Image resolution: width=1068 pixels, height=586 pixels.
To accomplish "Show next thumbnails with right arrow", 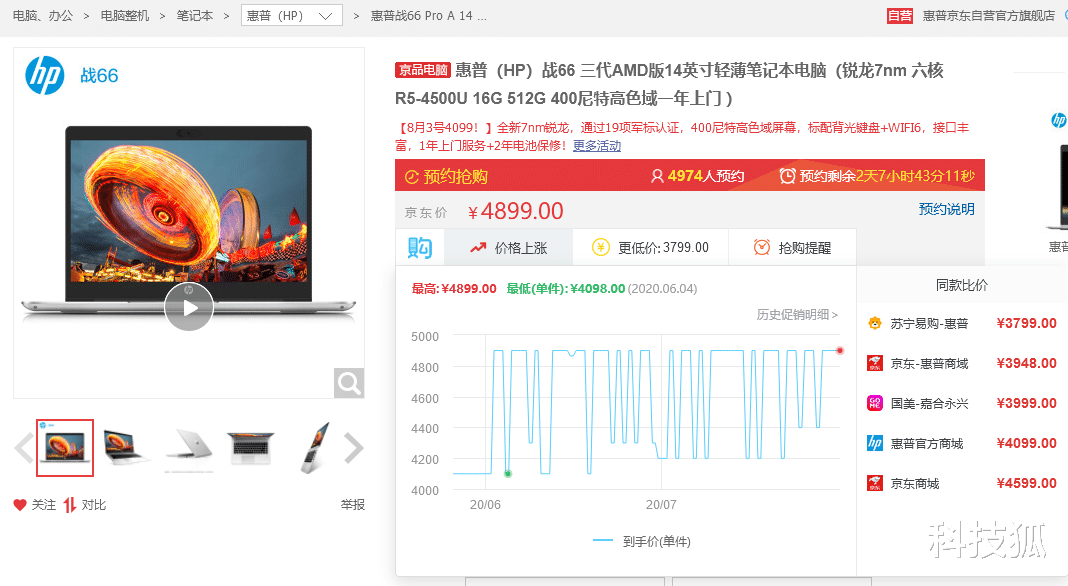I will tap(354, 448).
